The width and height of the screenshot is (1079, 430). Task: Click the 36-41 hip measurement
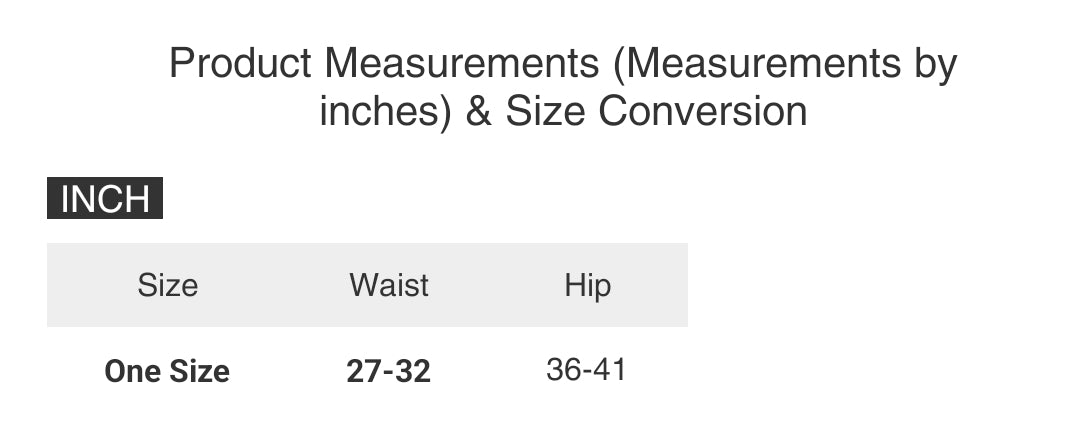587,370
